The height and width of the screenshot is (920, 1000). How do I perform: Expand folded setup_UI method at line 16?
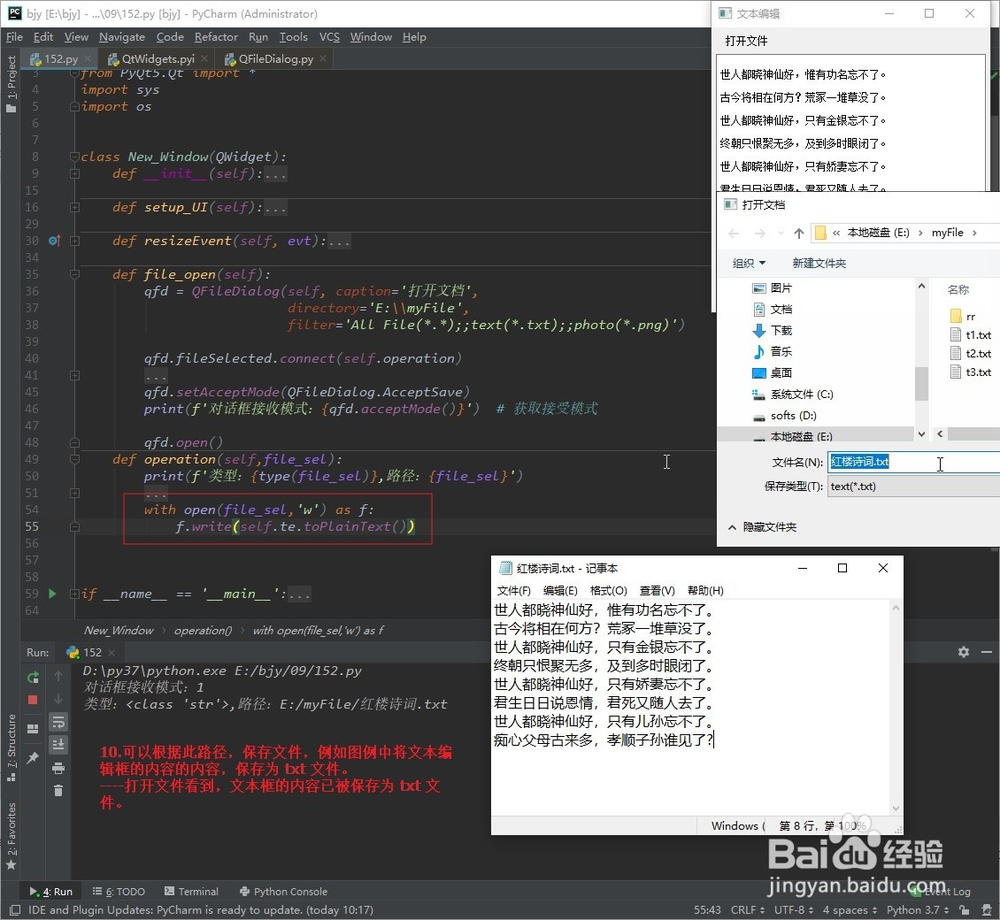[74, 207]
